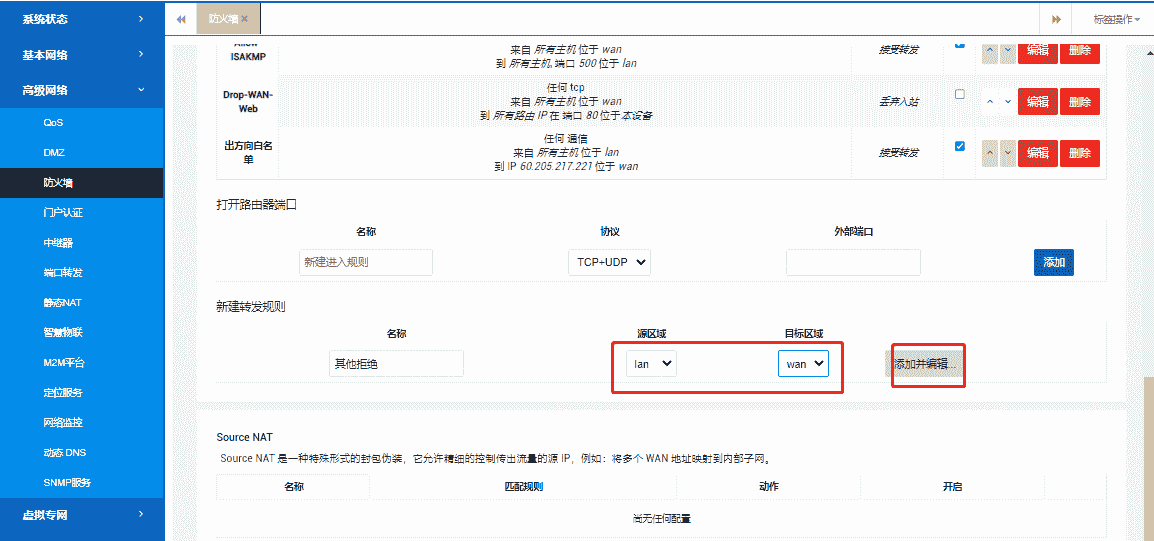
Task: Click the 新建转发规则 section title
Action: pos(251,306)
